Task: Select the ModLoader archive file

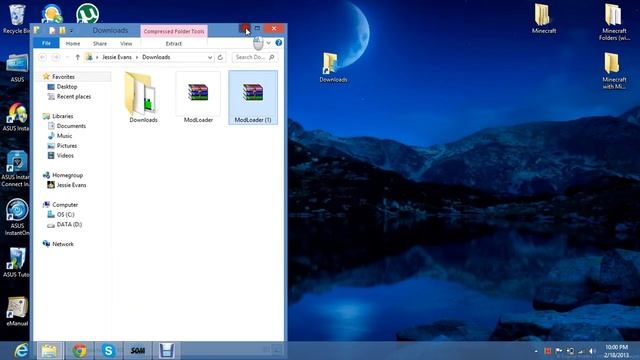Action: point(198,98)
